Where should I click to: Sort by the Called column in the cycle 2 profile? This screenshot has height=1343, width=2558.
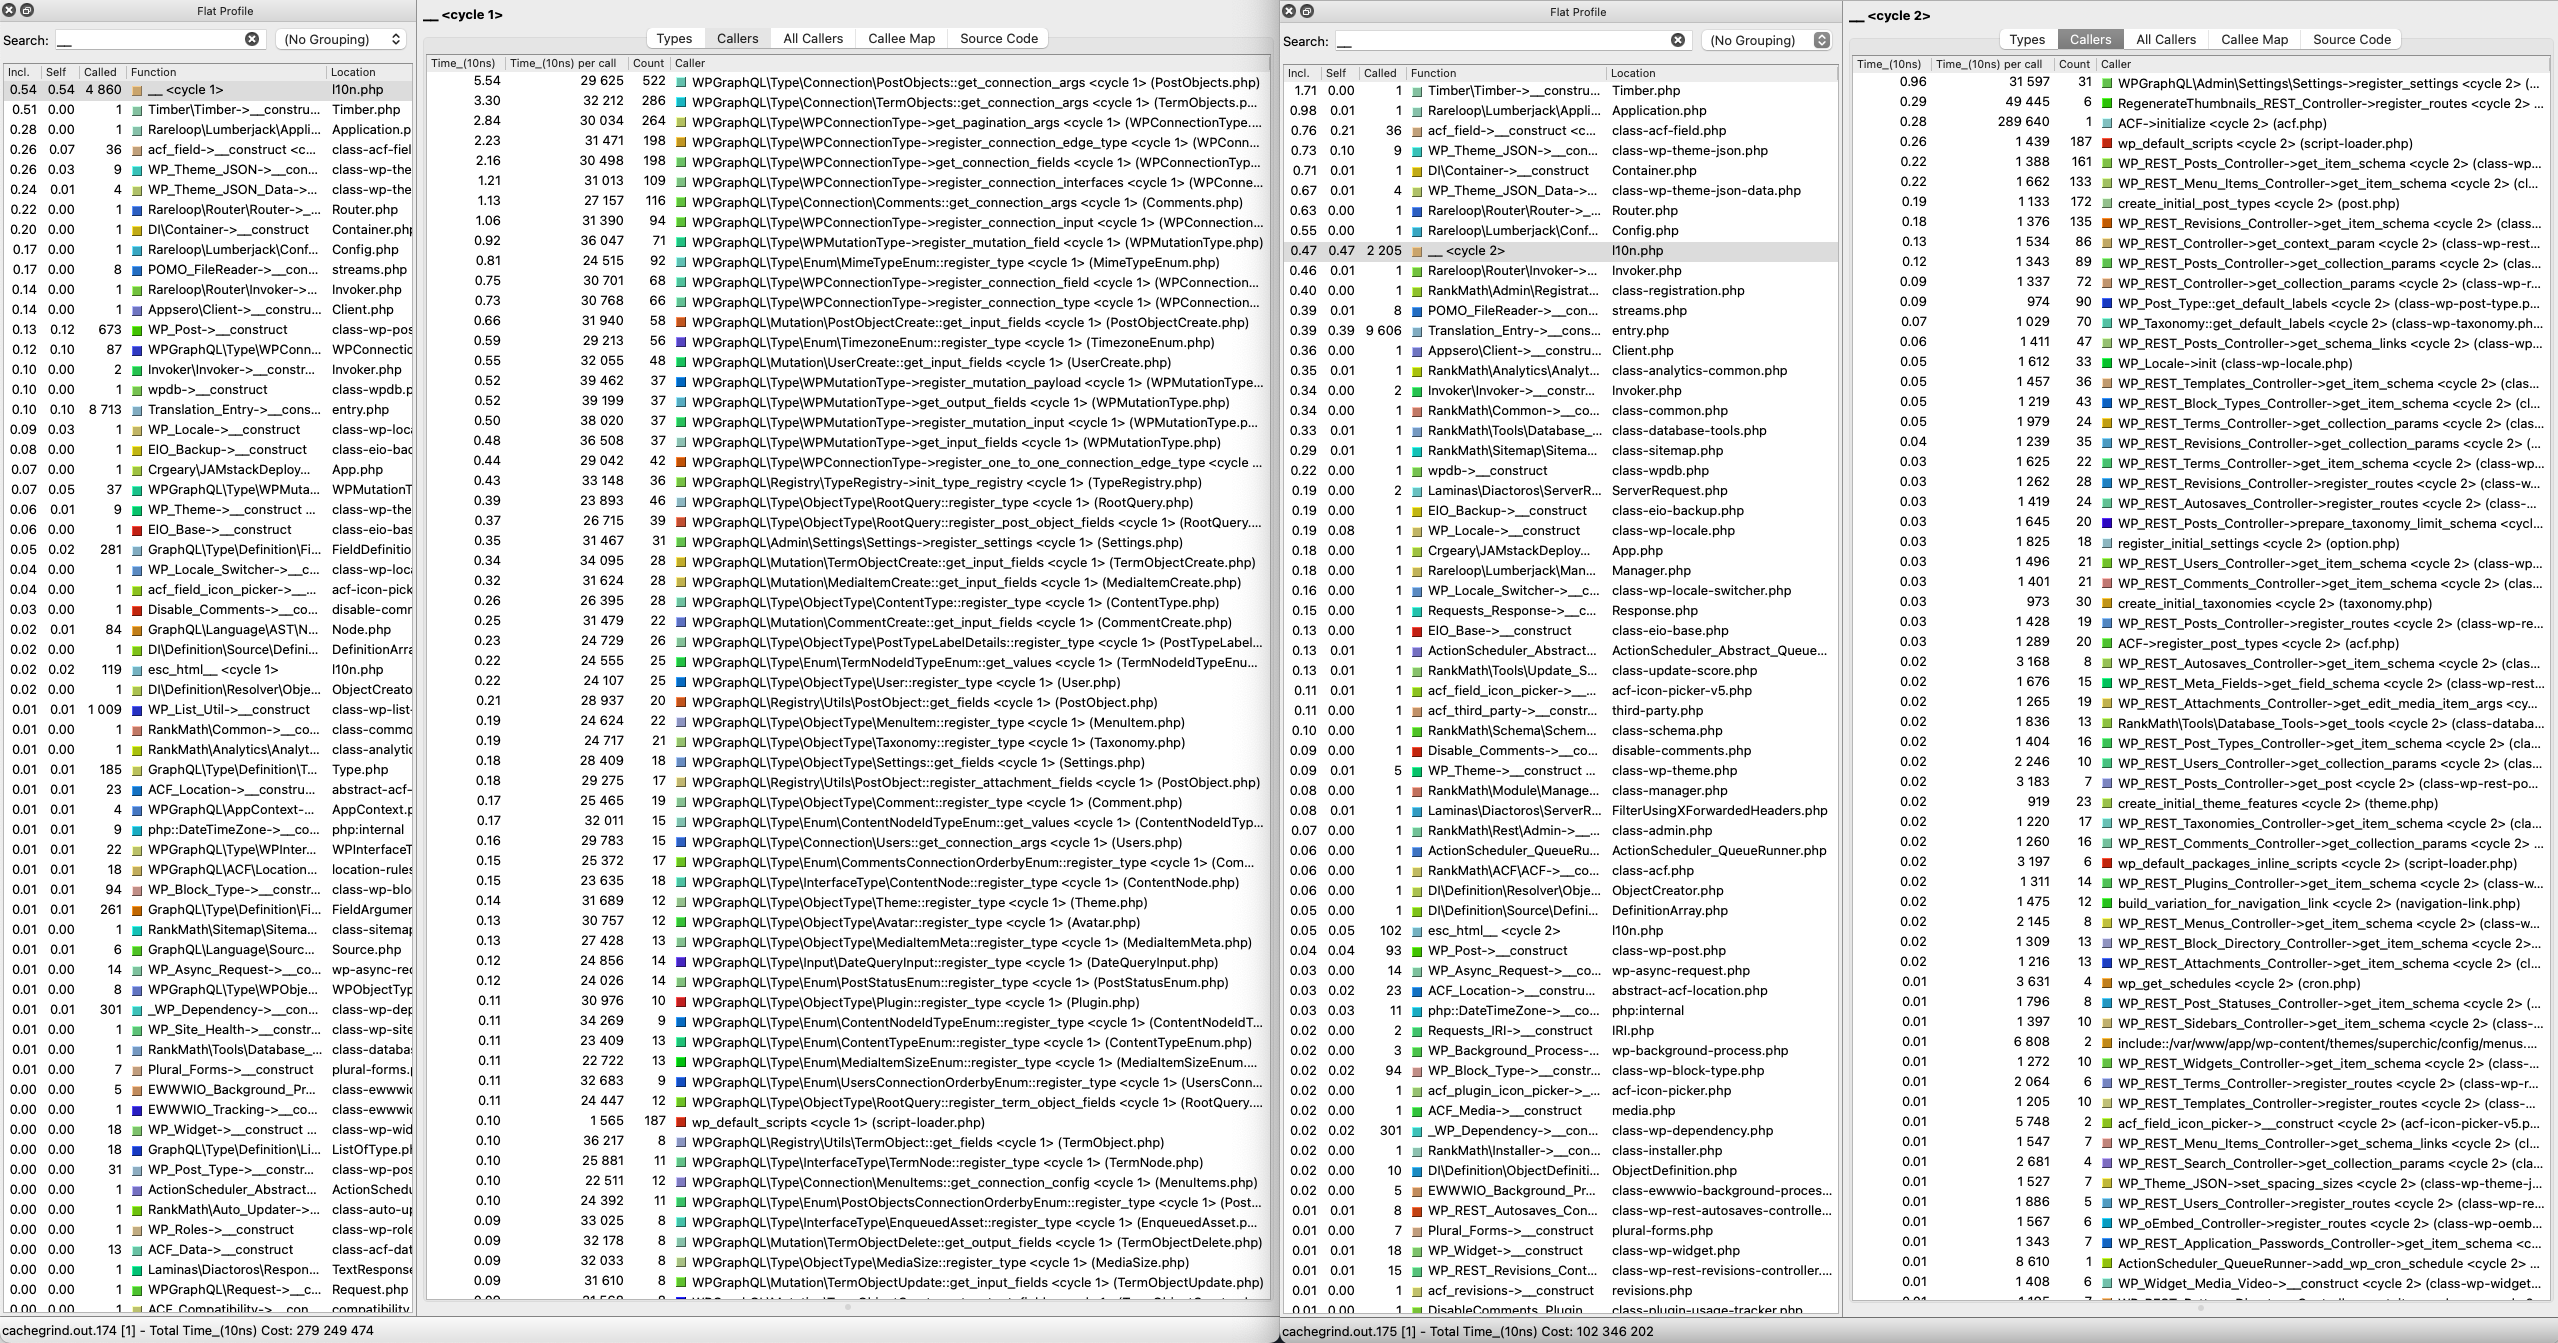point(1379,73)
